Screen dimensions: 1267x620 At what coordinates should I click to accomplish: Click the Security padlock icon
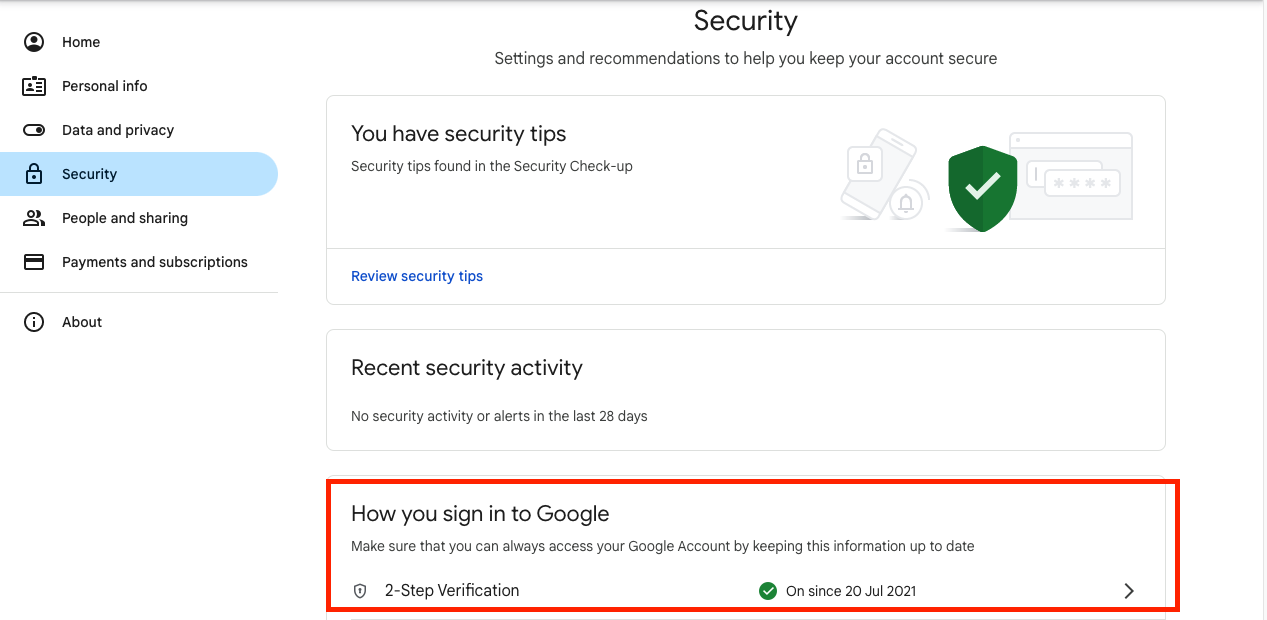point(34,174)
